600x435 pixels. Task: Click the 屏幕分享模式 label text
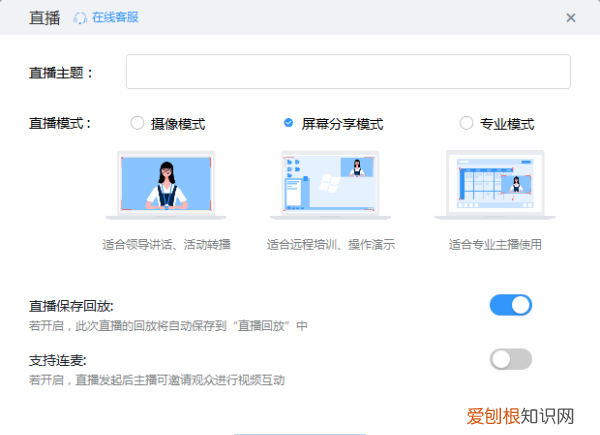pos(342,124)
